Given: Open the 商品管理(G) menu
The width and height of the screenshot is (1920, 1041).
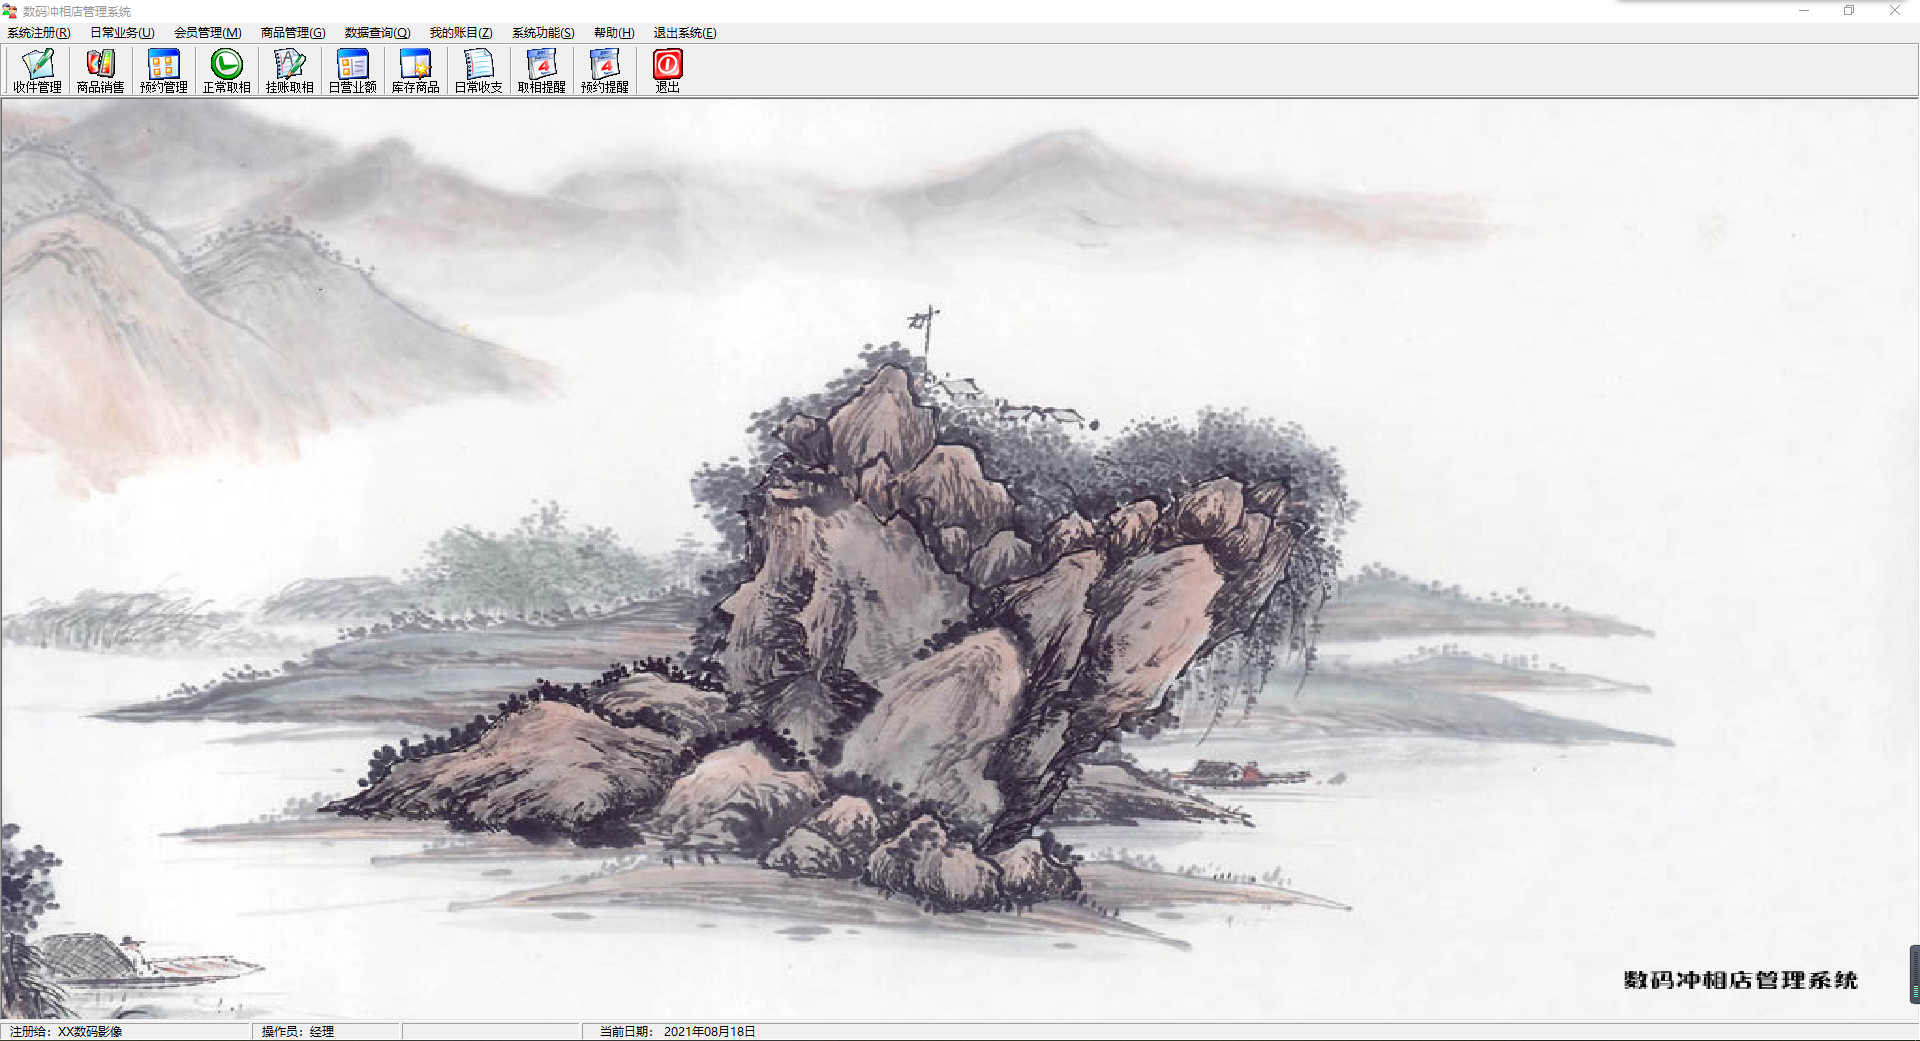Looking at the screenshot, I should (293, 33).
